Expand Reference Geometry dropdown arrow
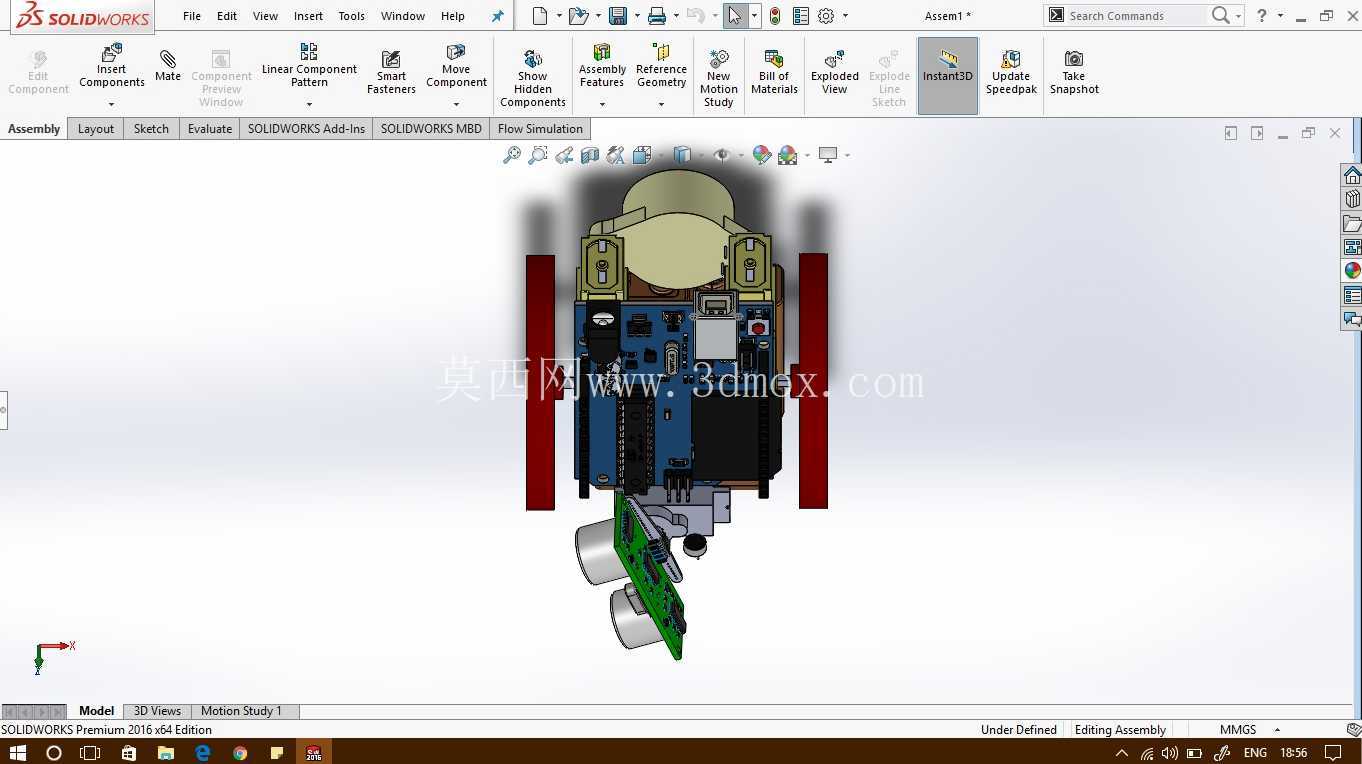This screenshot has width=1362, height=764. pos(661,104)
